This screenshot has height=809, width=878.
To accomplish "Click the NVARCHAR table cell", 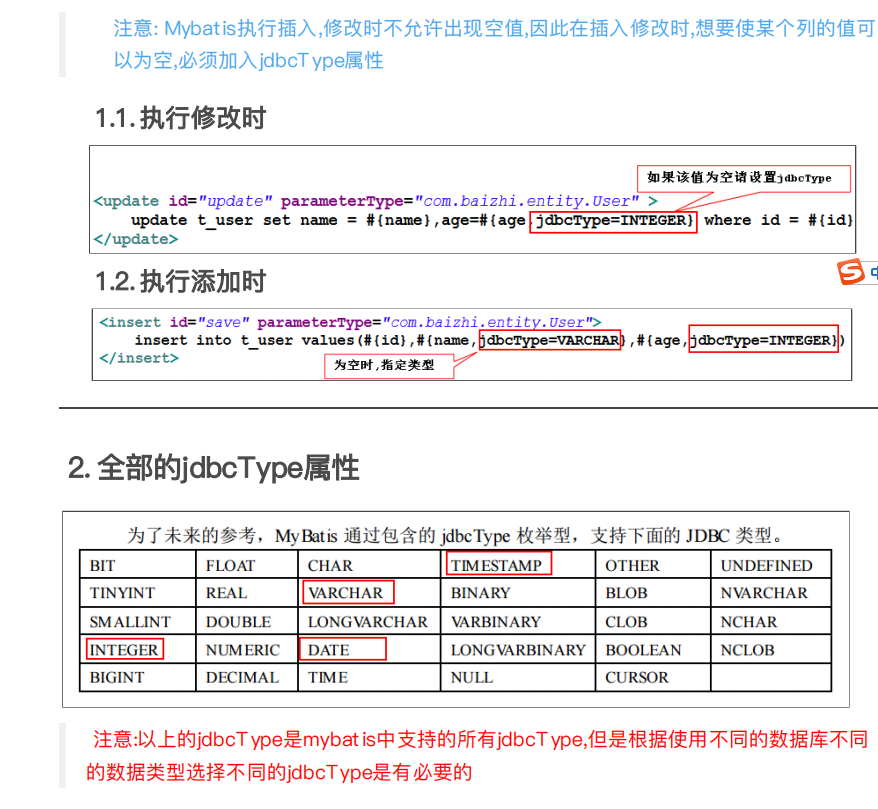I will point(771,592).
